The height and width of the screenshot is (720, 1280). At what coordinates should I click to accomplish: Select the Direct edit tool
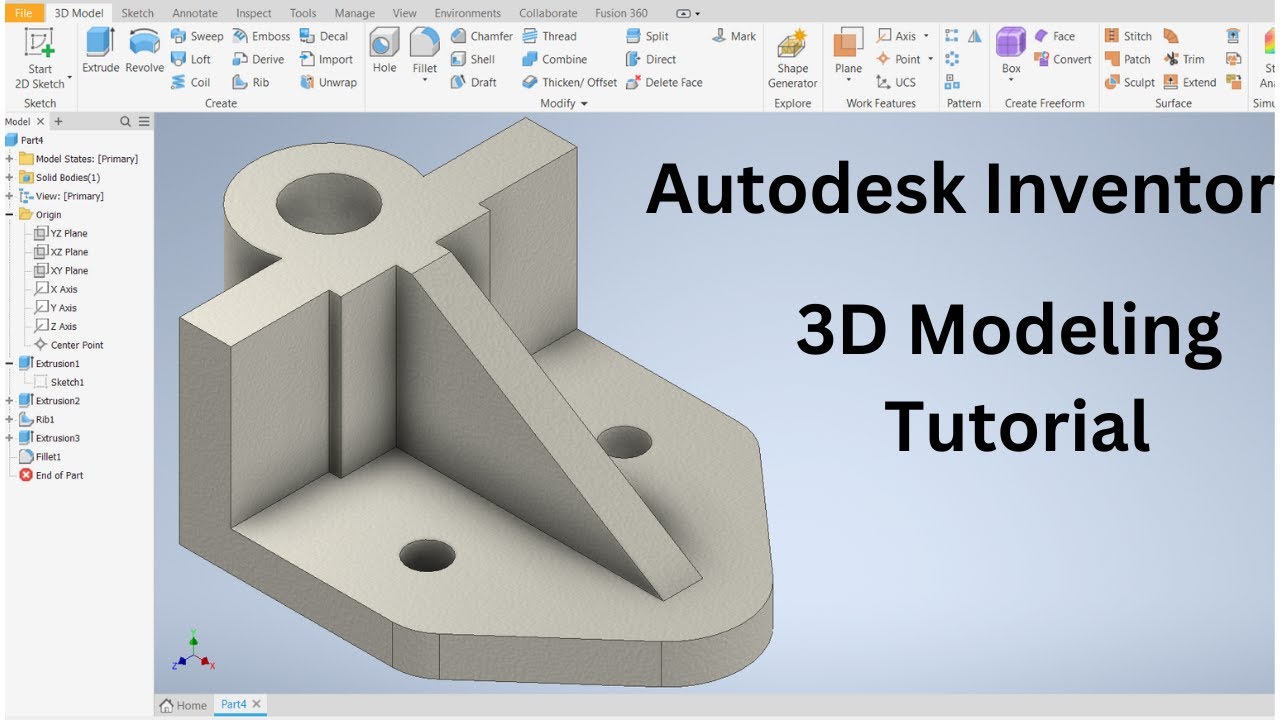(651, 59)
